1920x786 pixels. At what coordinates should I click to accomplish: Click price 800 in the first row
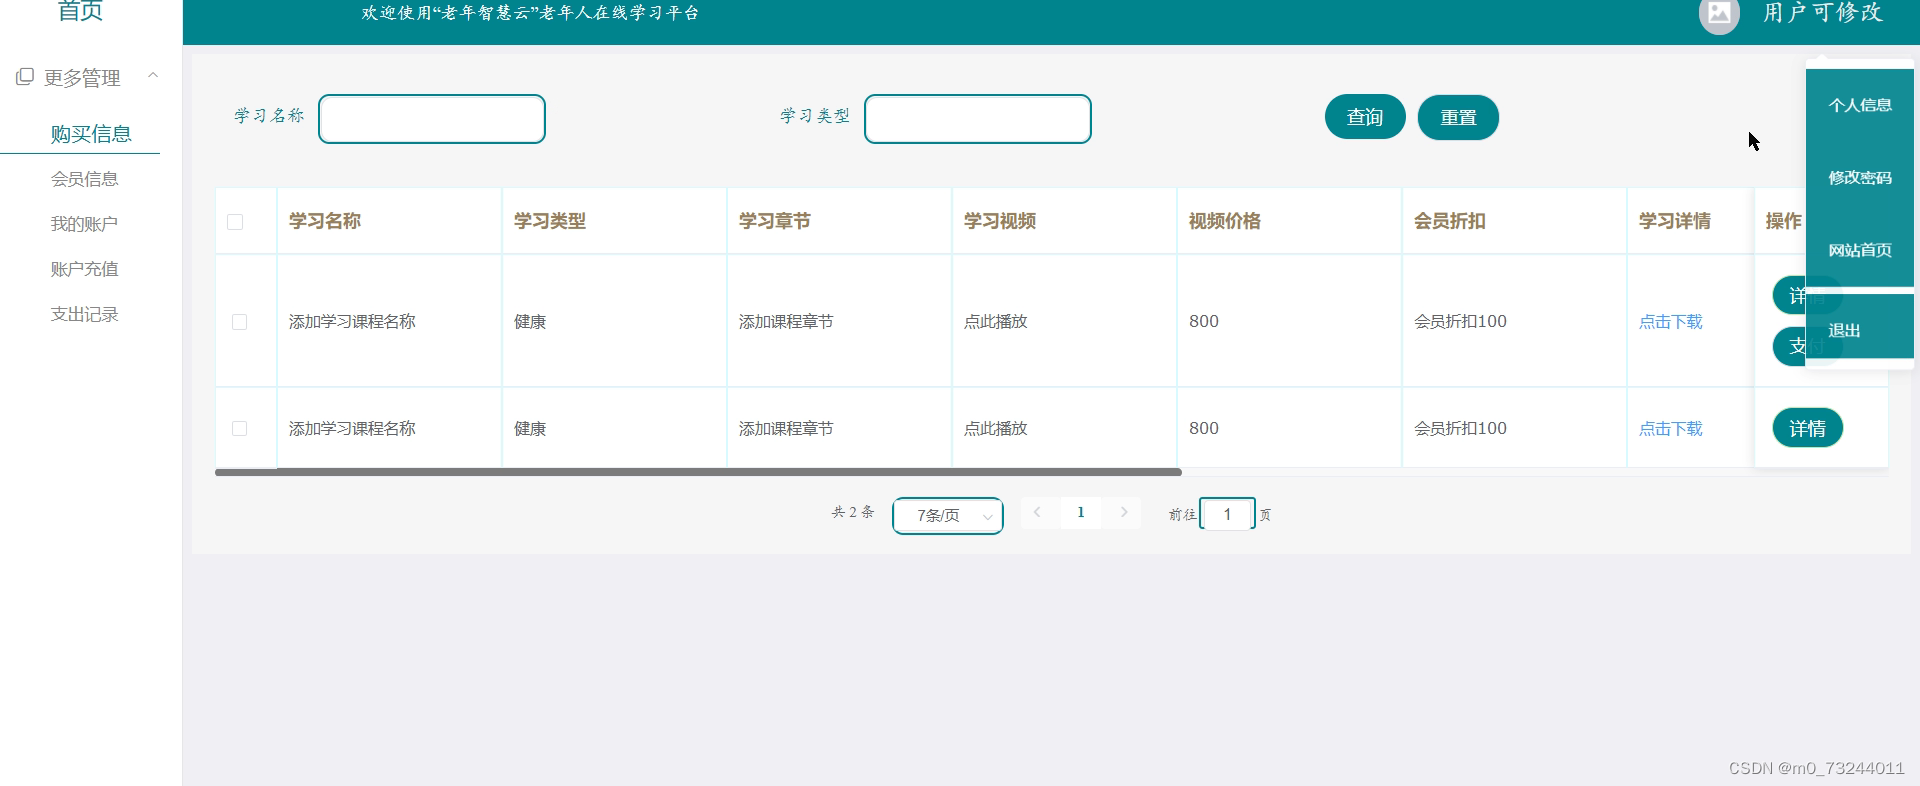1204,322
